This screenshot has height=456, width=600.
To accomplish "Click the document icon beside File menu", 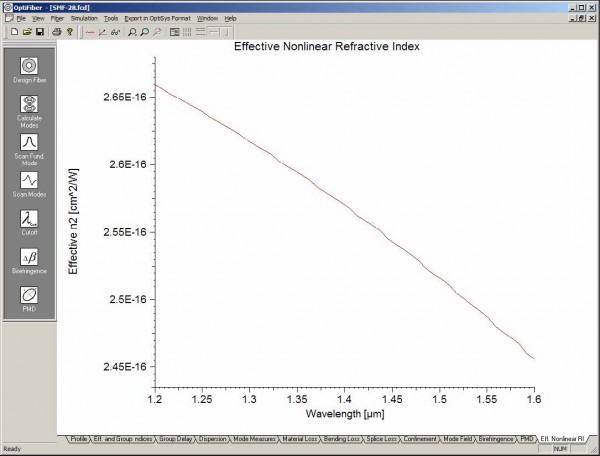I will pyautogui.click(x=9, y=18).
